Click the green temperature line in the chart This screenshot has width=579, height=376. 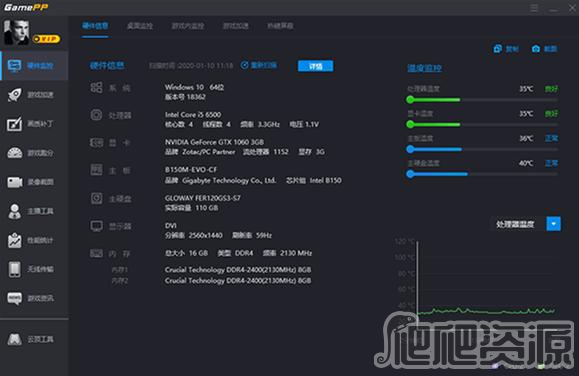click(486, 311)
